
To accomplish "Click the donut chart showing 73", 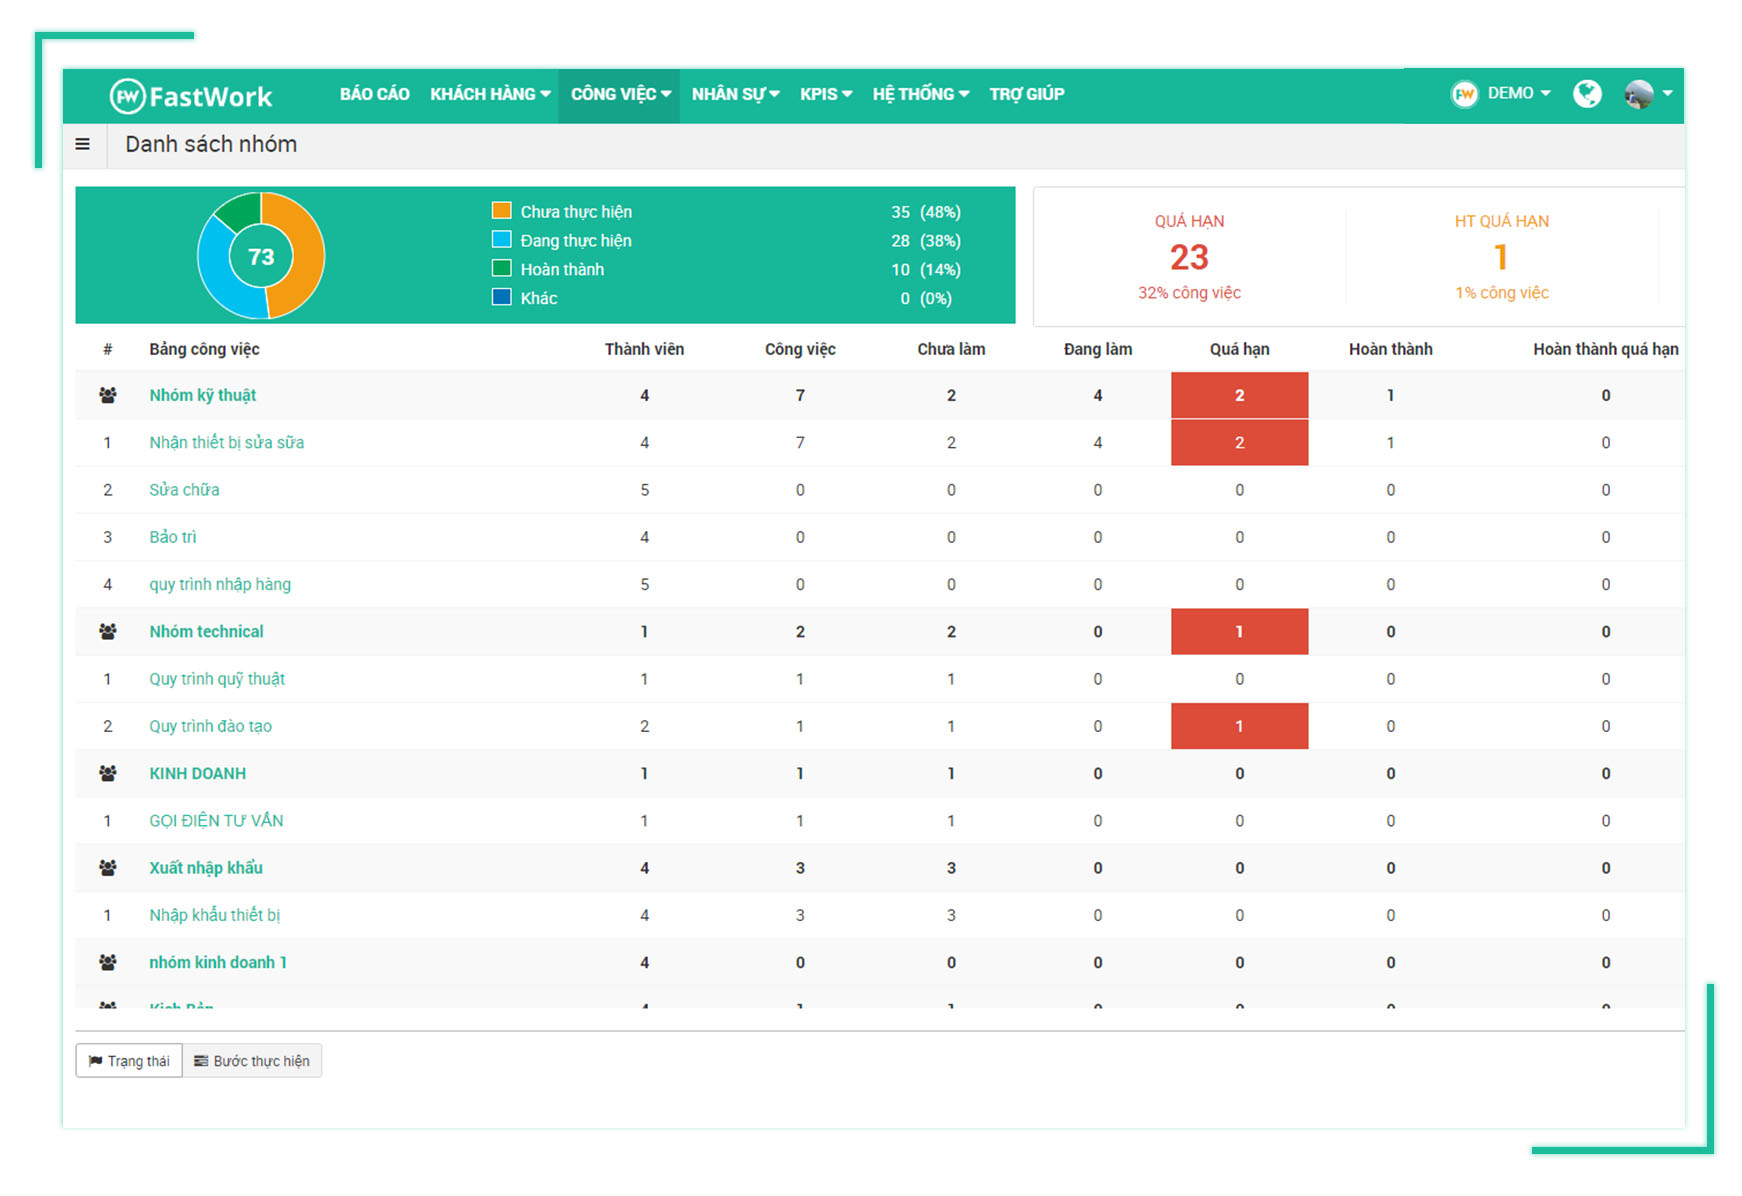I will [x=261, y=256].
